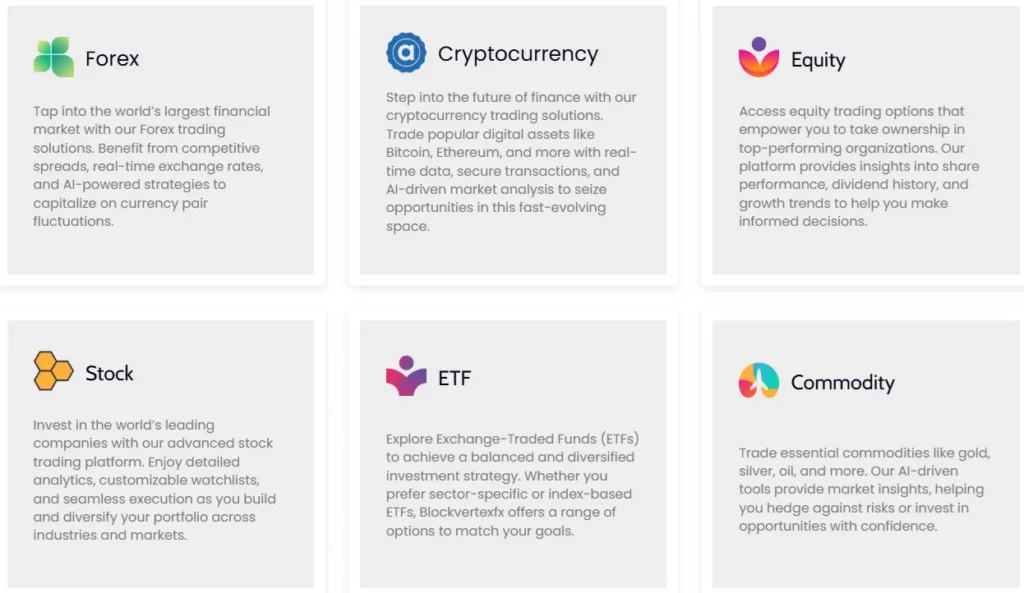
Task: Click the blue Cryptocurrency badge icon
Action: pos(406,53)
